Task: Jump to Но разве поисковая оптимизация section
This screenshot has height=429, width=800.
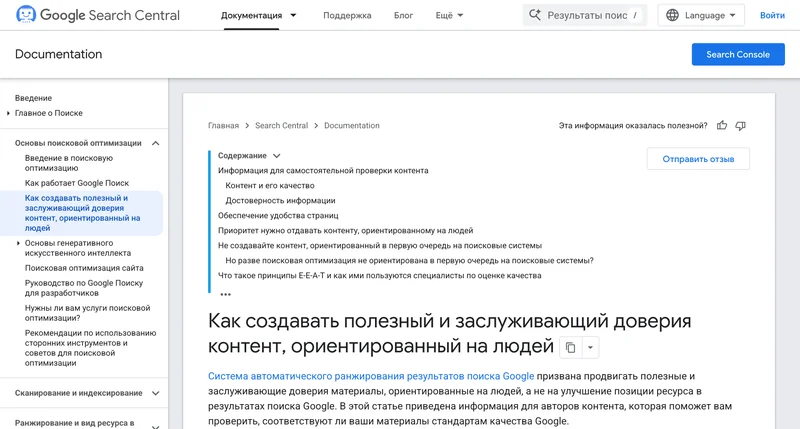Action: 409,261
